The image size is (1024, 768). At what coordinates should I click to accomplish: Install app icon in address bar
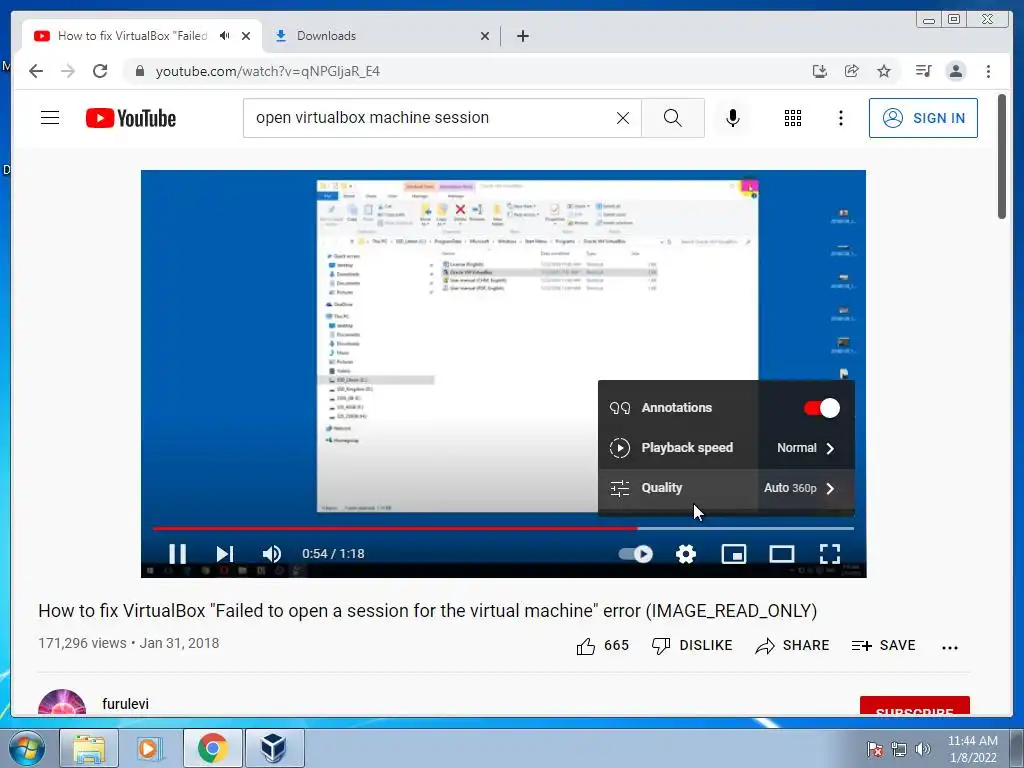[820, 71]
